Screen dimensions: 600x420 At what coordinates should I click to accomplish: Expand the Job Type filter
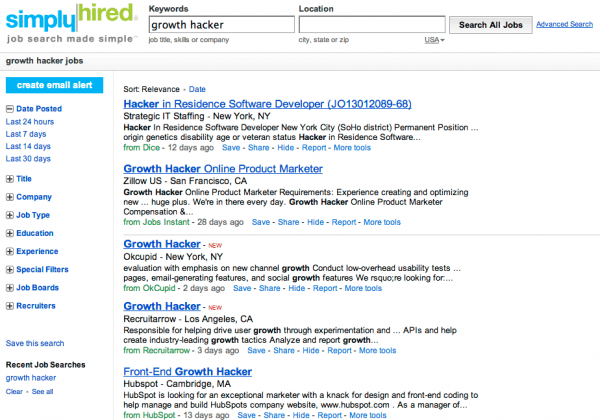point(10,215)
